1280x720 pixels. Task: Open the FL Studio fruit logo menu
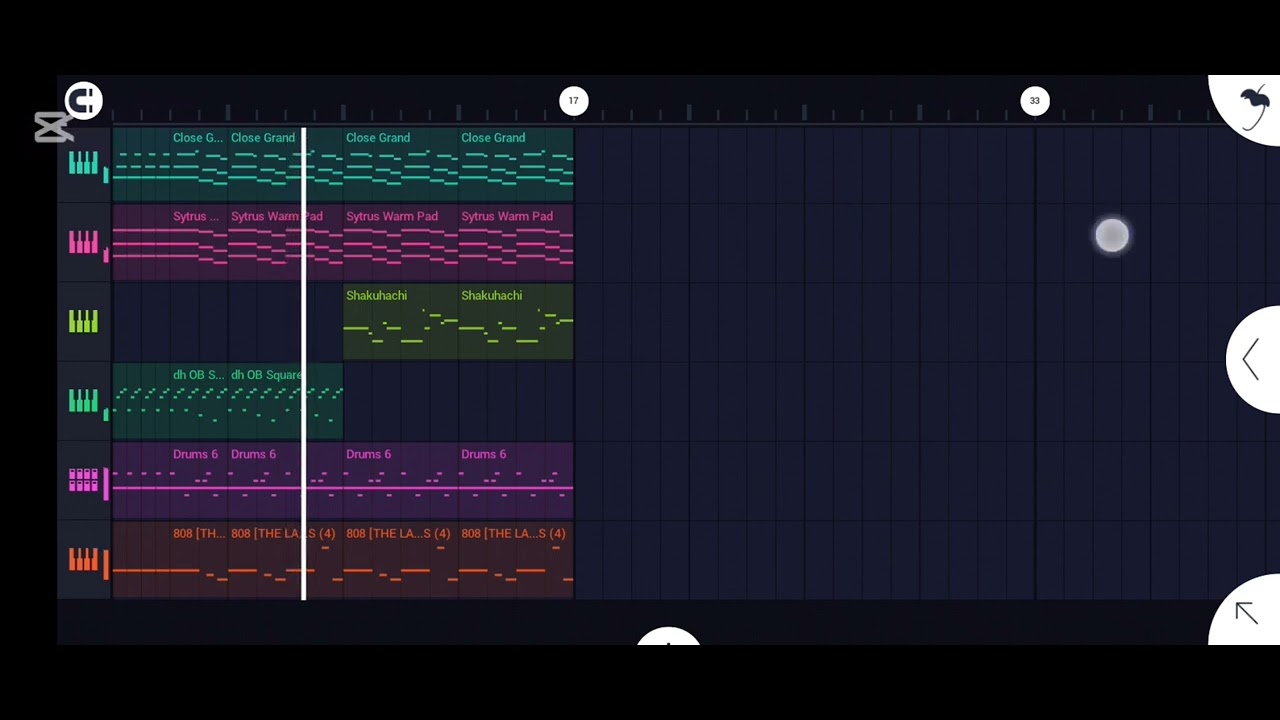(x=1253, y=107)
